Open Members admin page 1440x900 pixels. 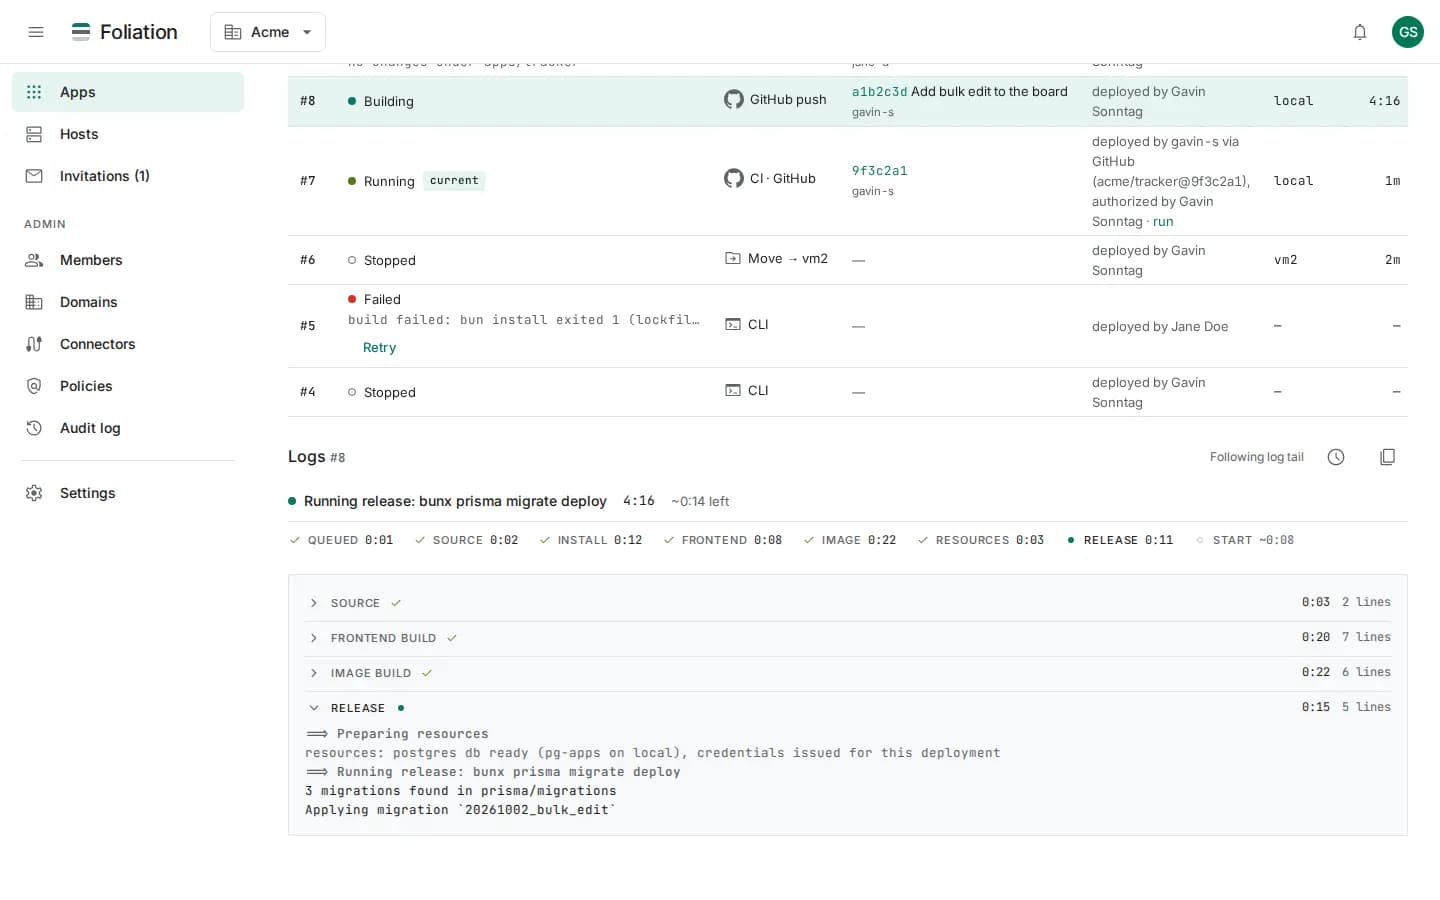tap(128, 260)
